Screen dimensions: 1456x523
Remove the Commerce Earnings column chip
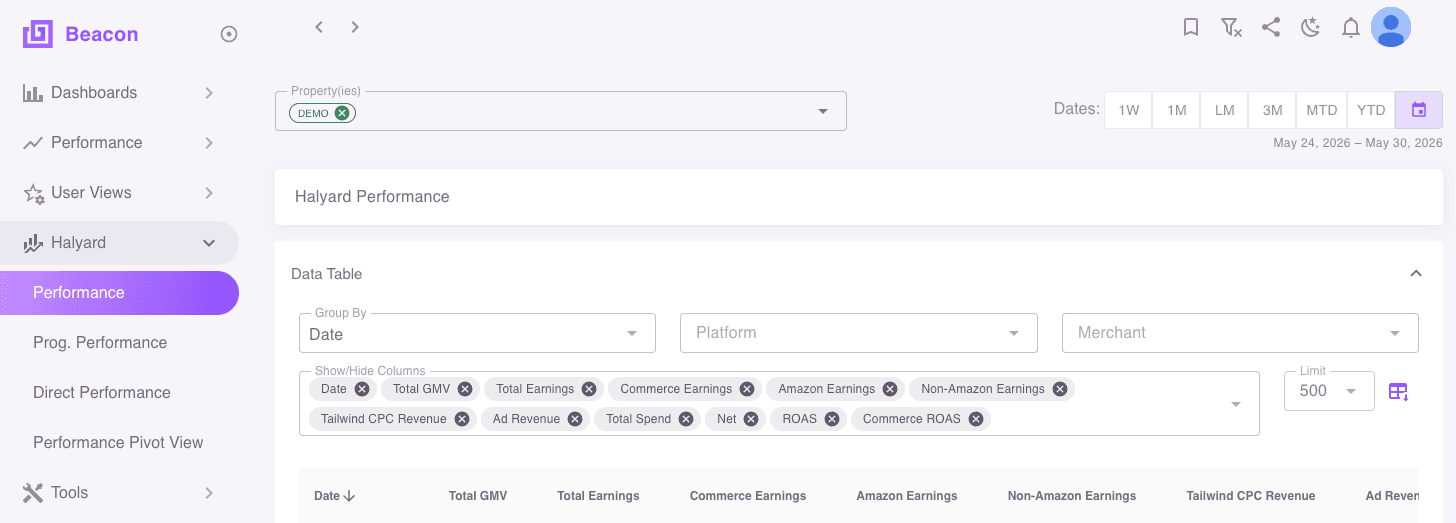coord(747,389)
